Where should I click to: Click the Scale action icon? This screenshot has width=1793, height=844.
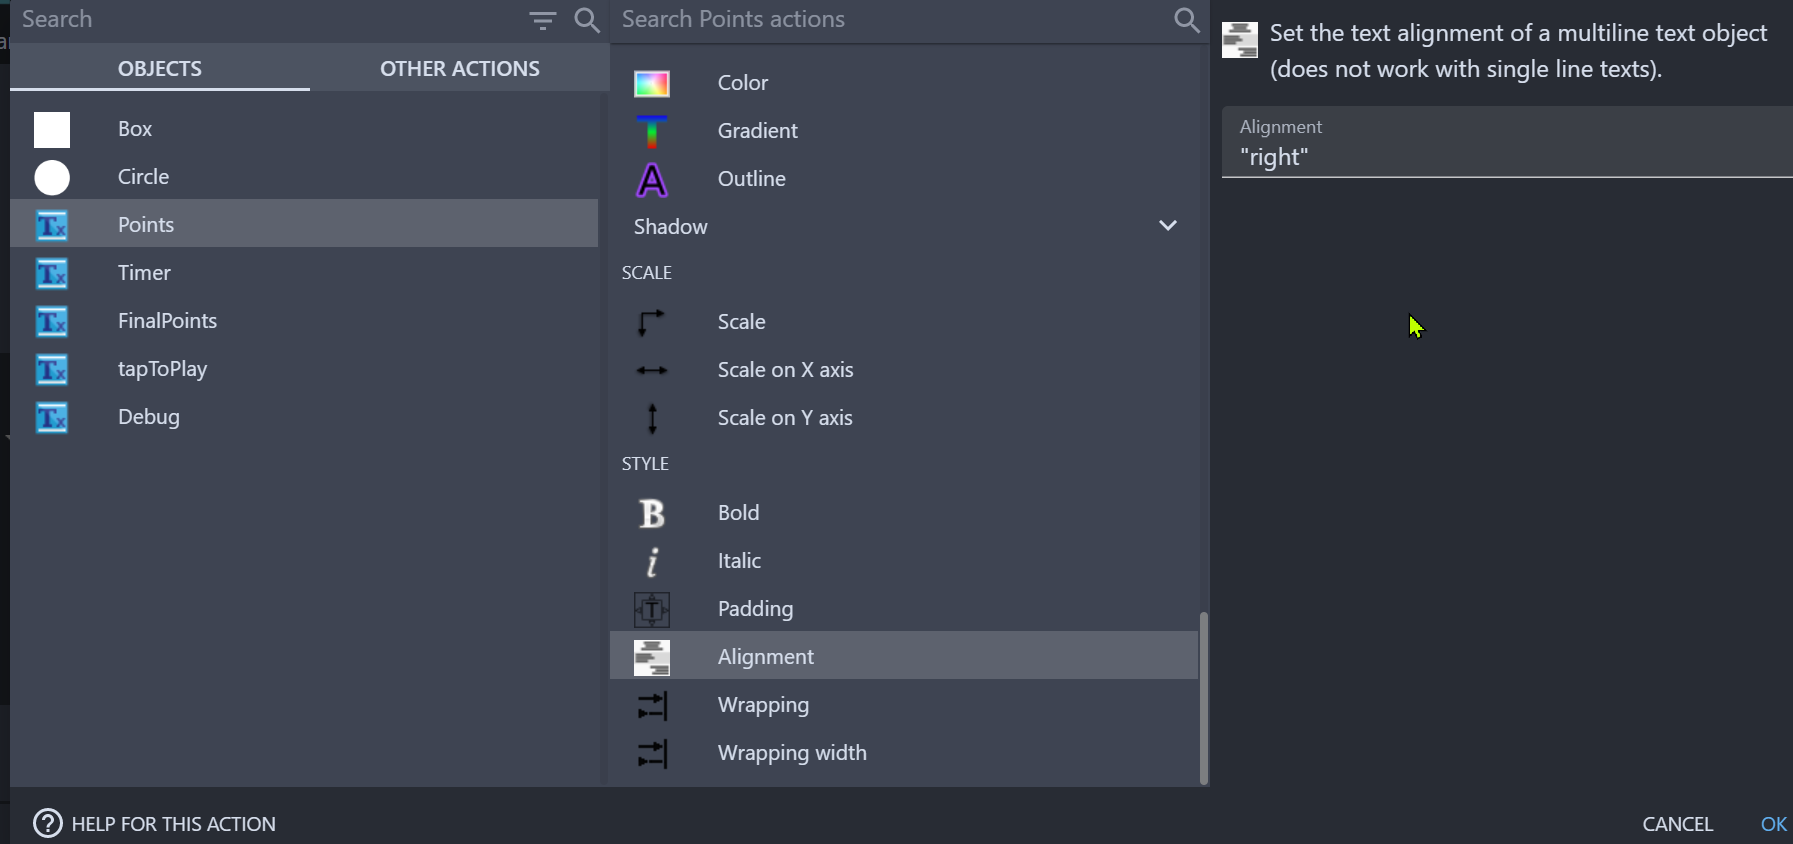tap(652, 322)
